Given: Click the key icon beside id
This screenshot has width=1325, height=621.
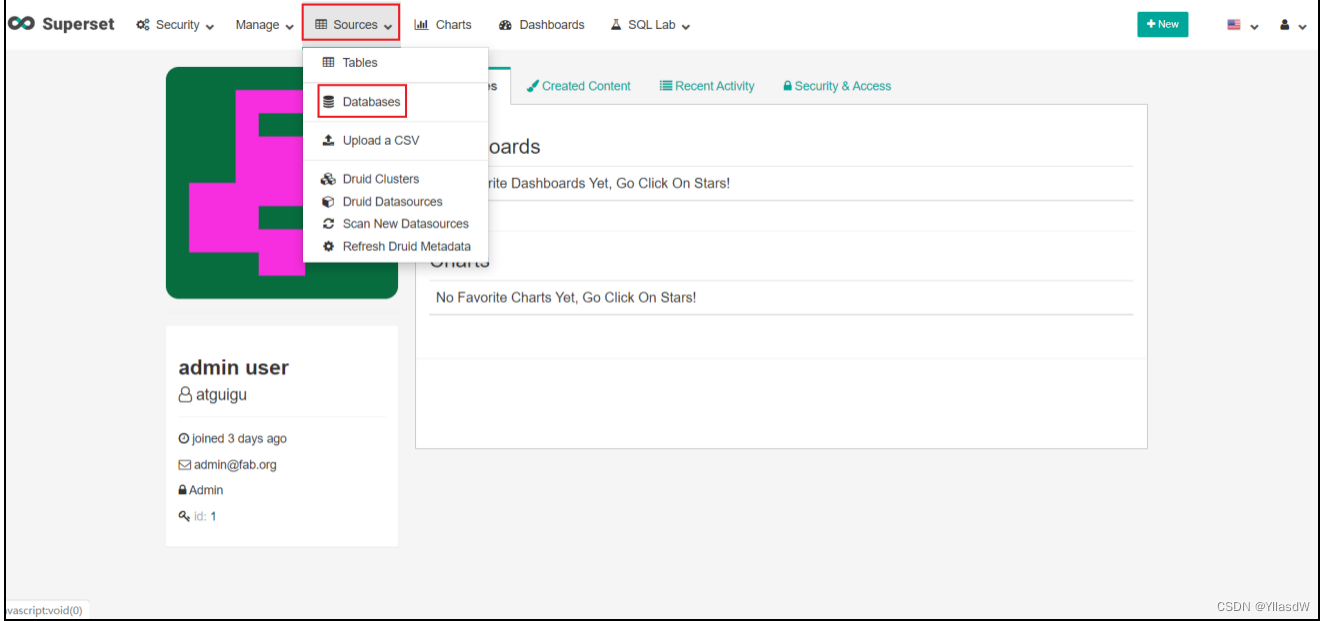Looking at the screenshot, I should click(184, 516).
